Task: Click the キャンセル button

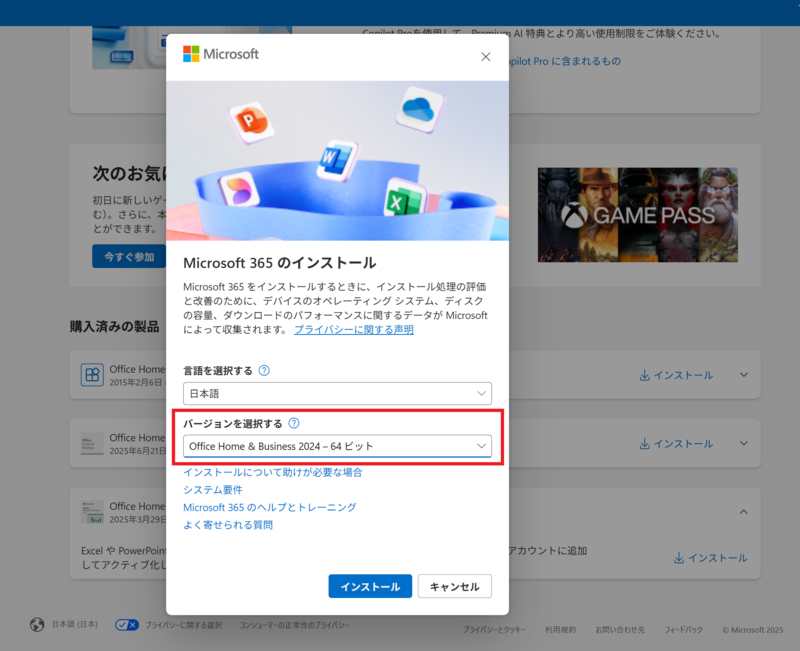Action: click(x=455, y=586)
